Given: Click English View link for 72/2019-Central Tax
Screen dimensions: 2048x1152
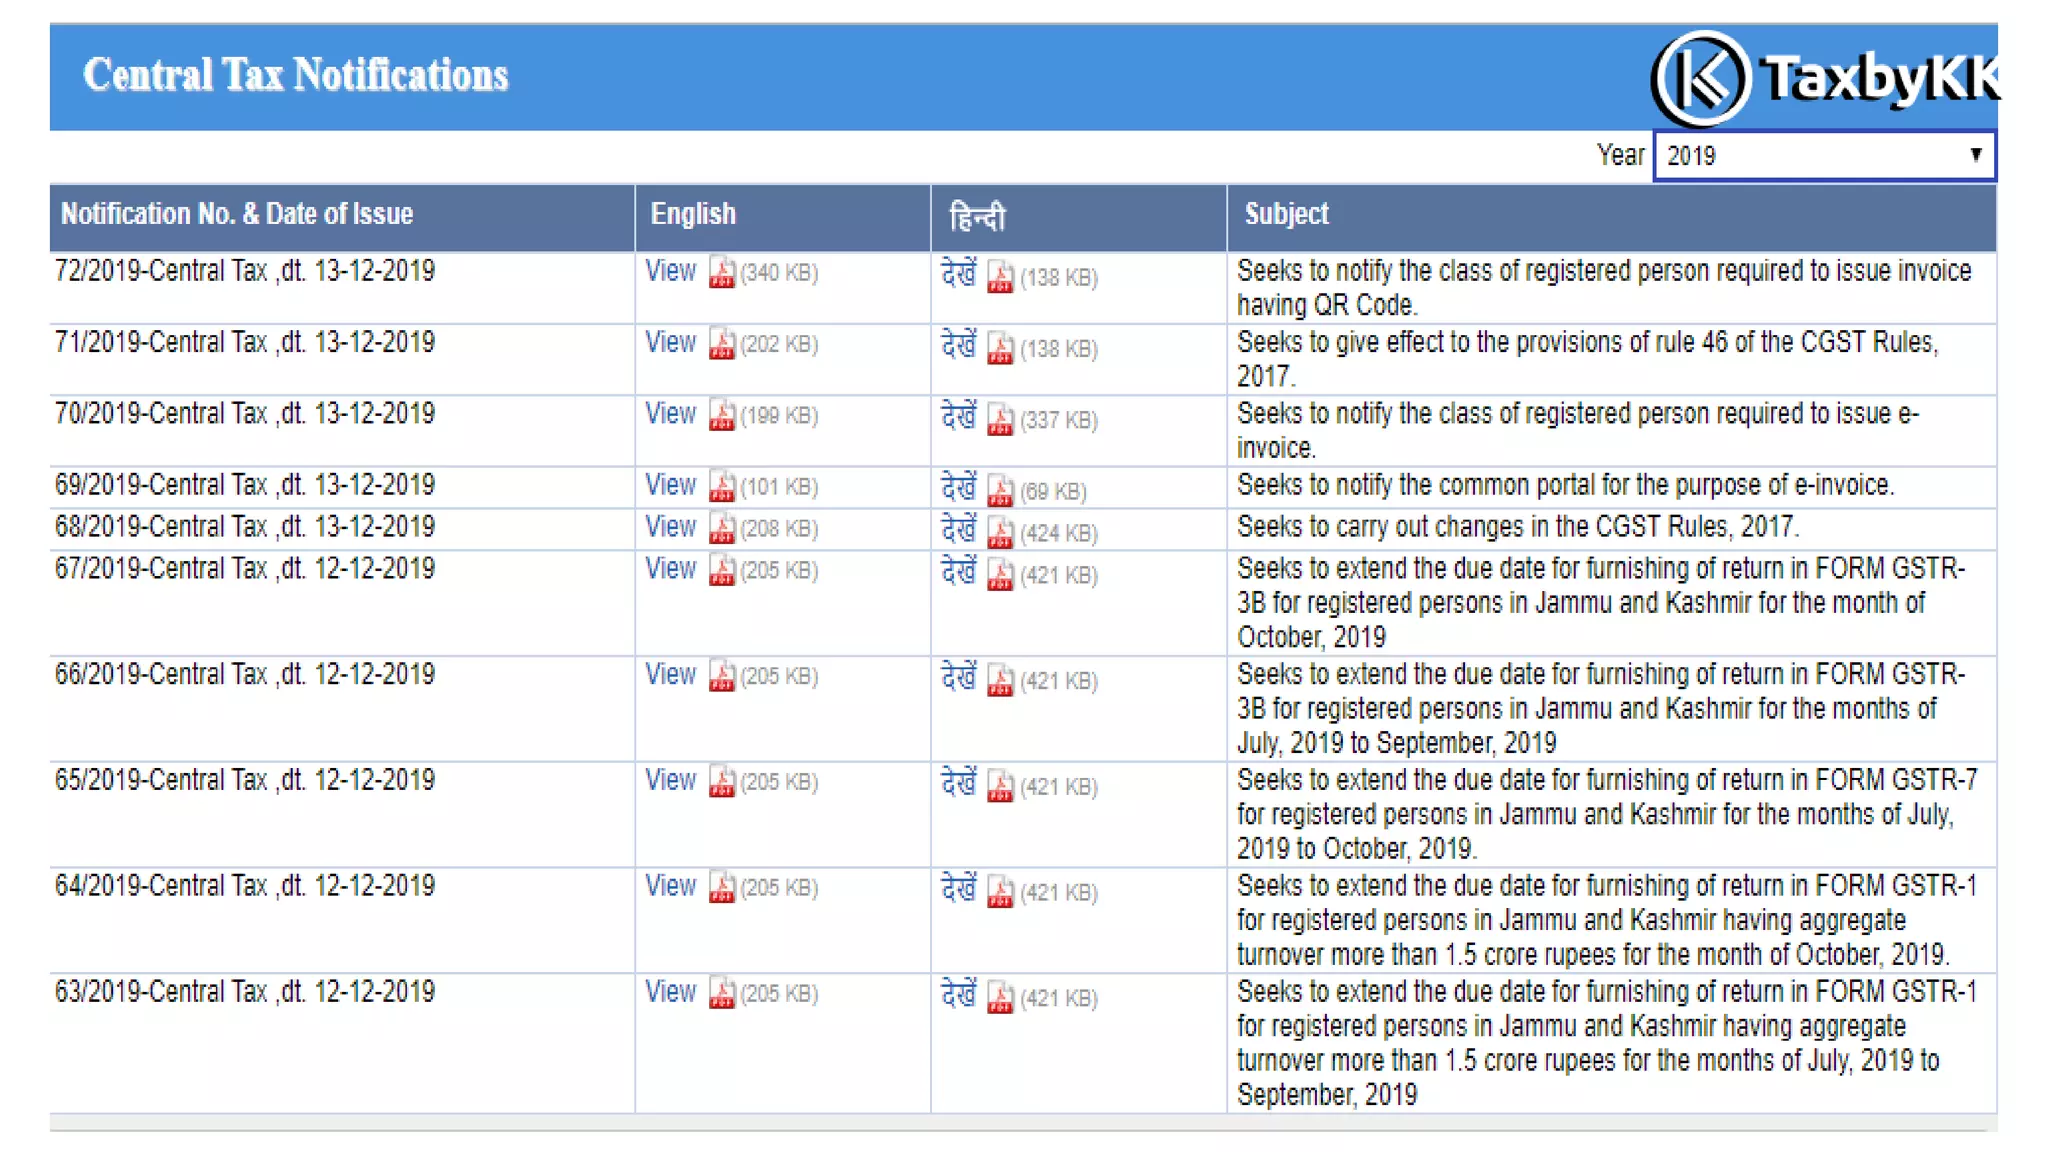Looking at the screenshot, I should (670, 272).
